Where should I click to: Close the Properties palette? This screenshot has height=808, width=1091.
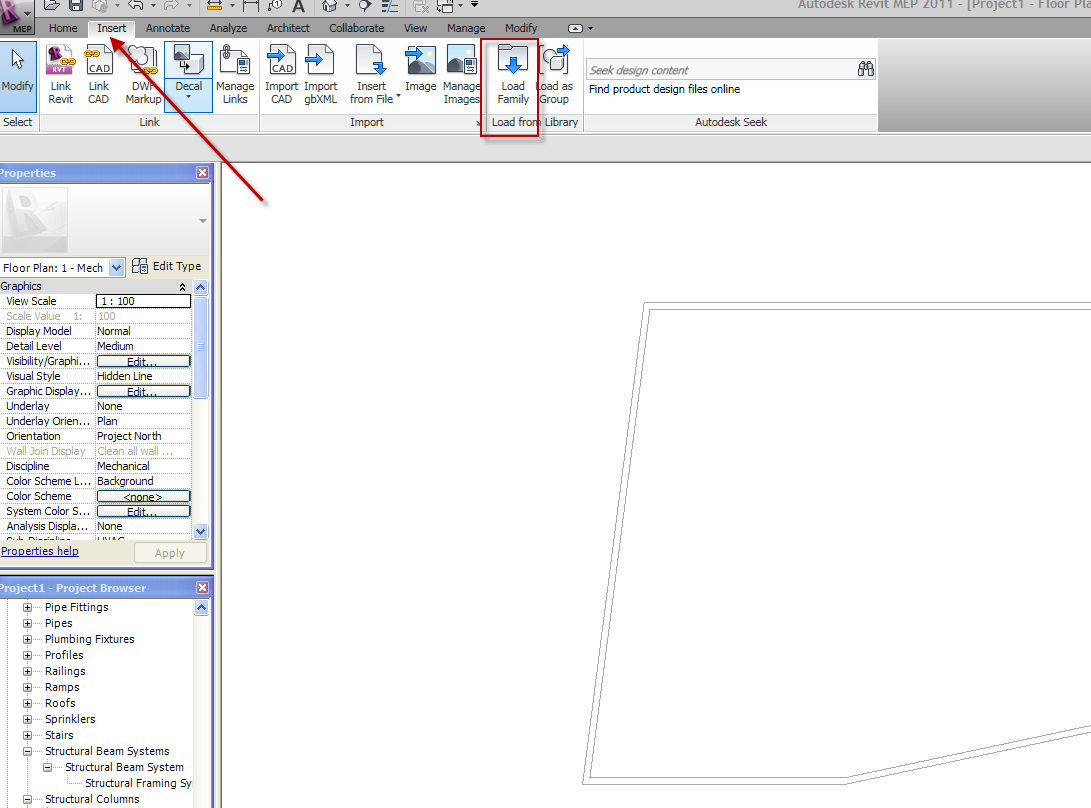click(202, 173)
